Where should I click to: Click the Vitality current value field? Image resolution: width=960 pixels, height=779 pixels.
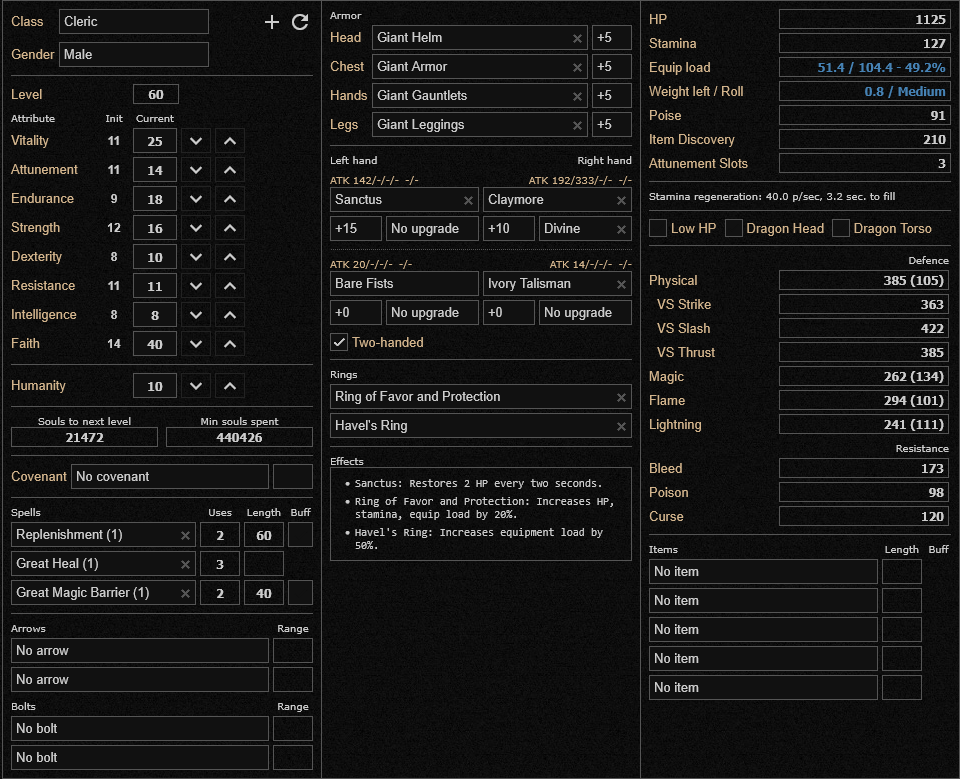point(155,141)
